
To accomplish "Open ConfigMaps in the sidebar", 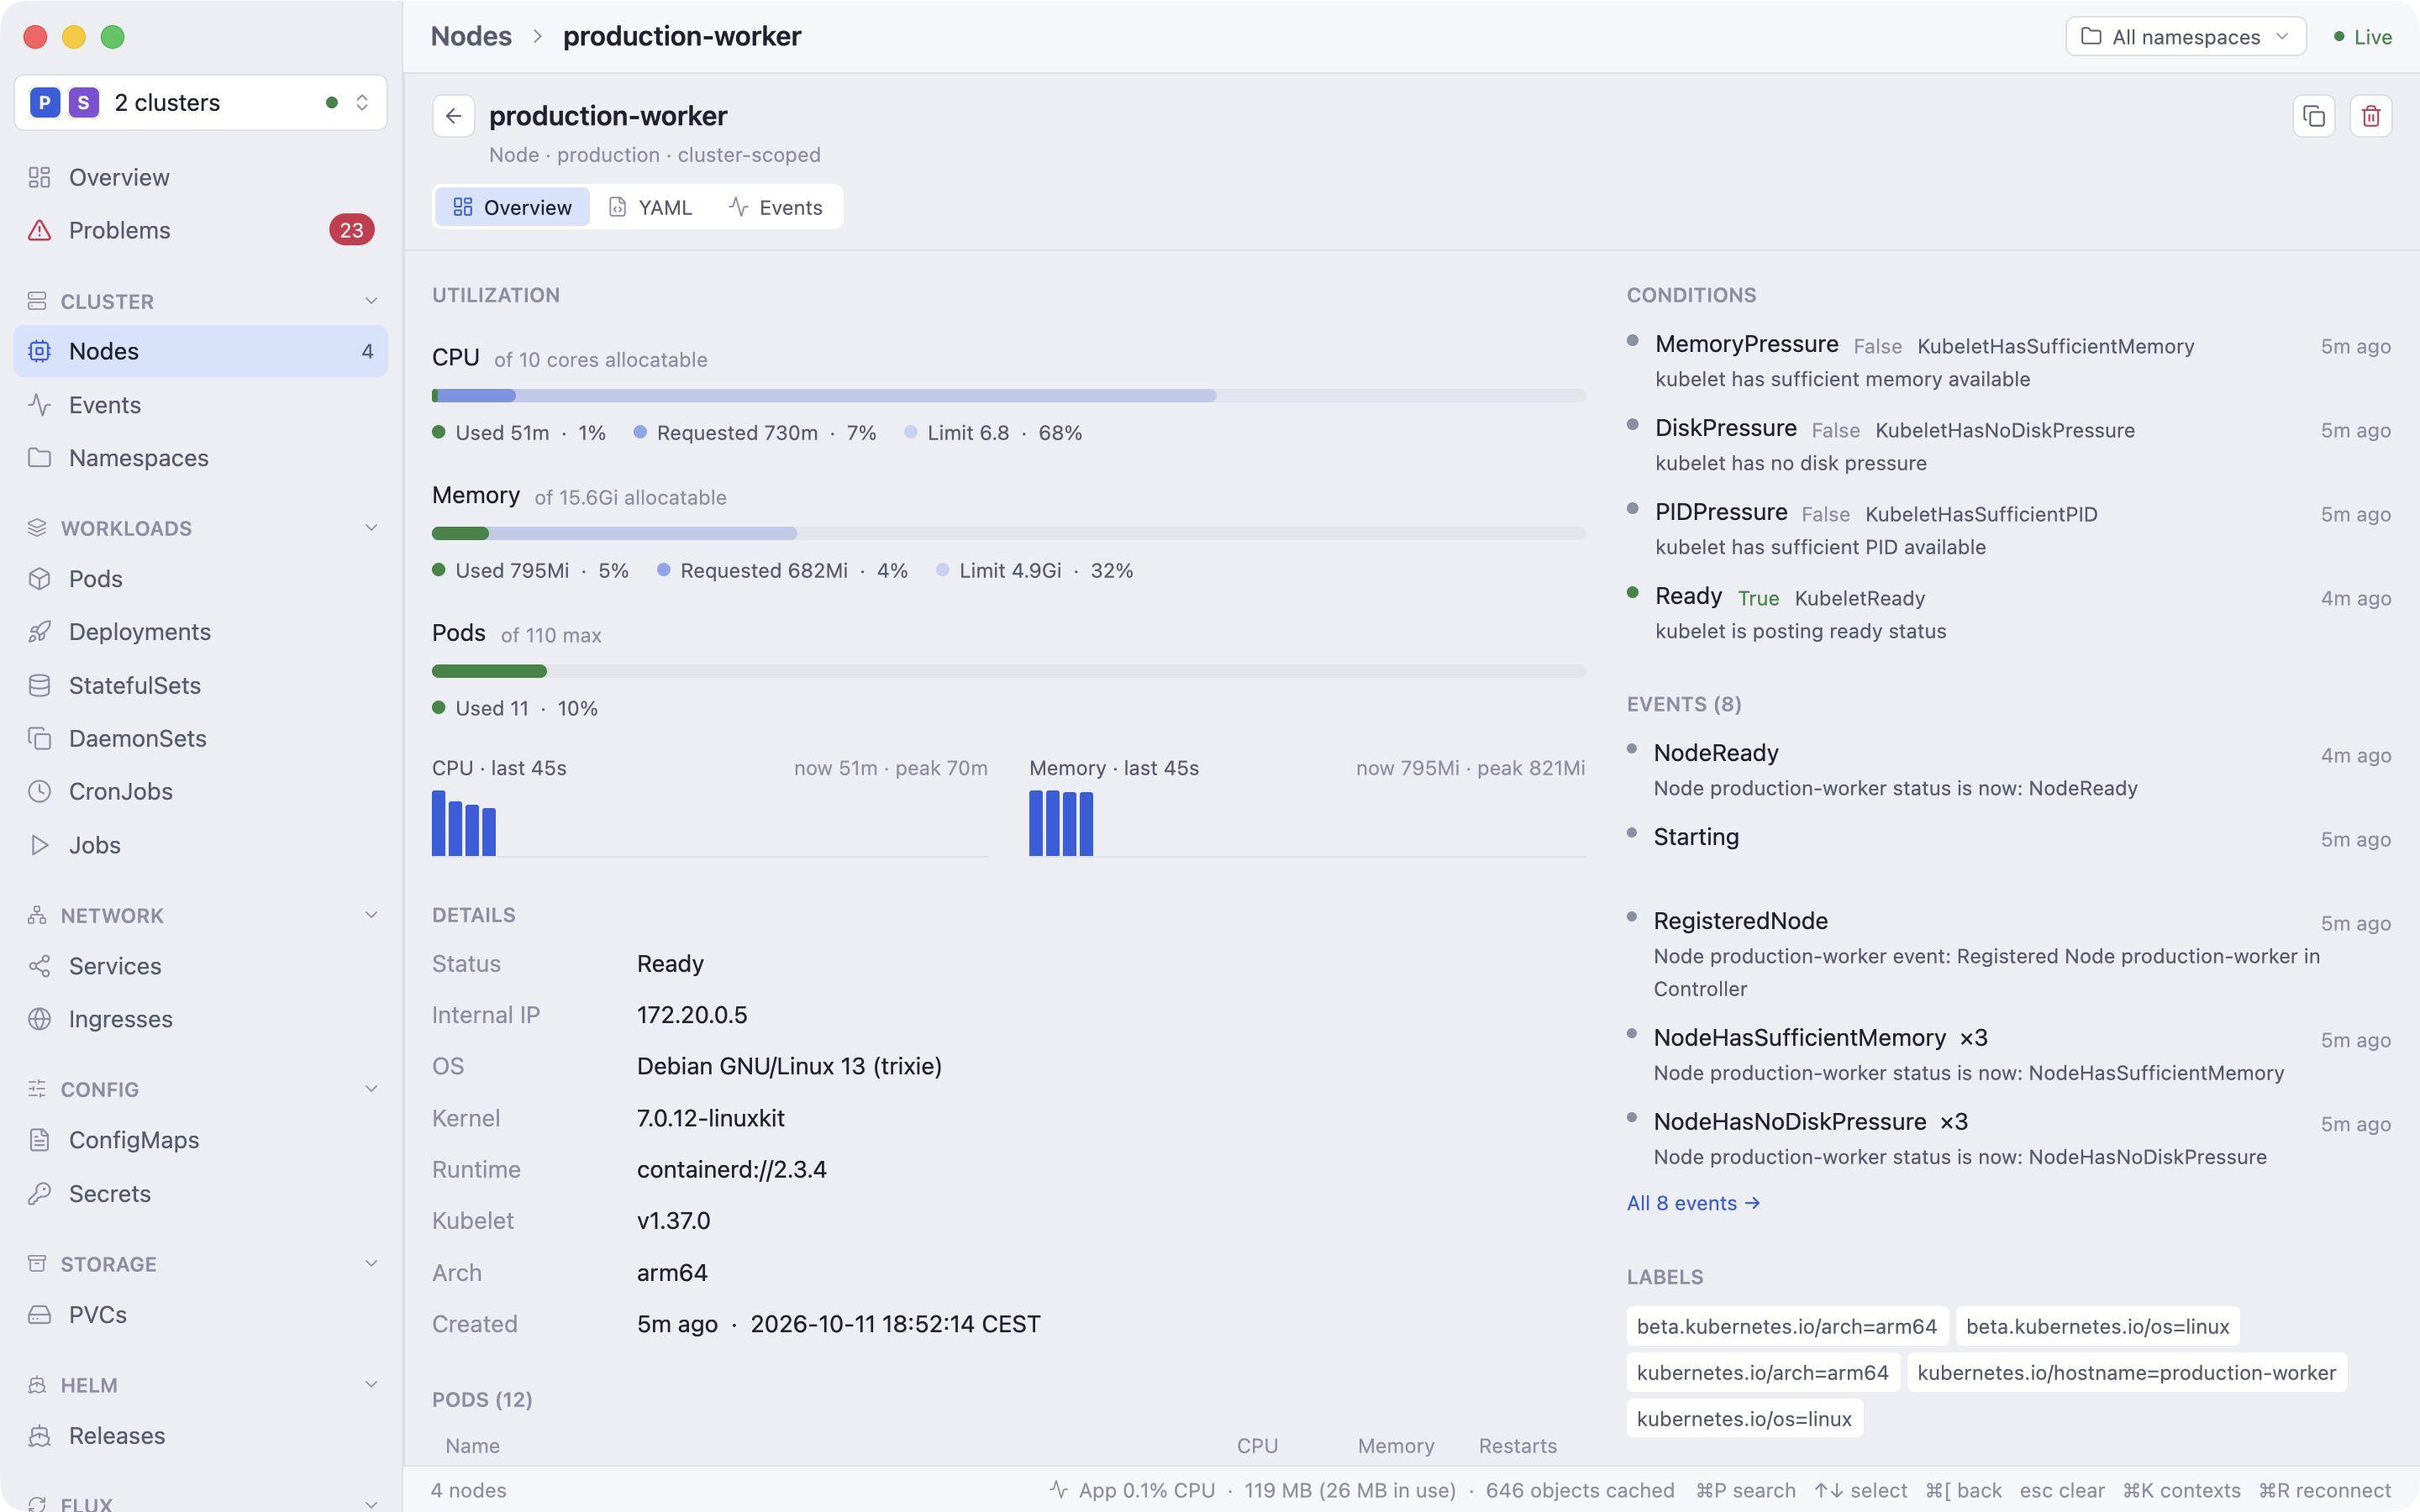I will coord(200,1140).
